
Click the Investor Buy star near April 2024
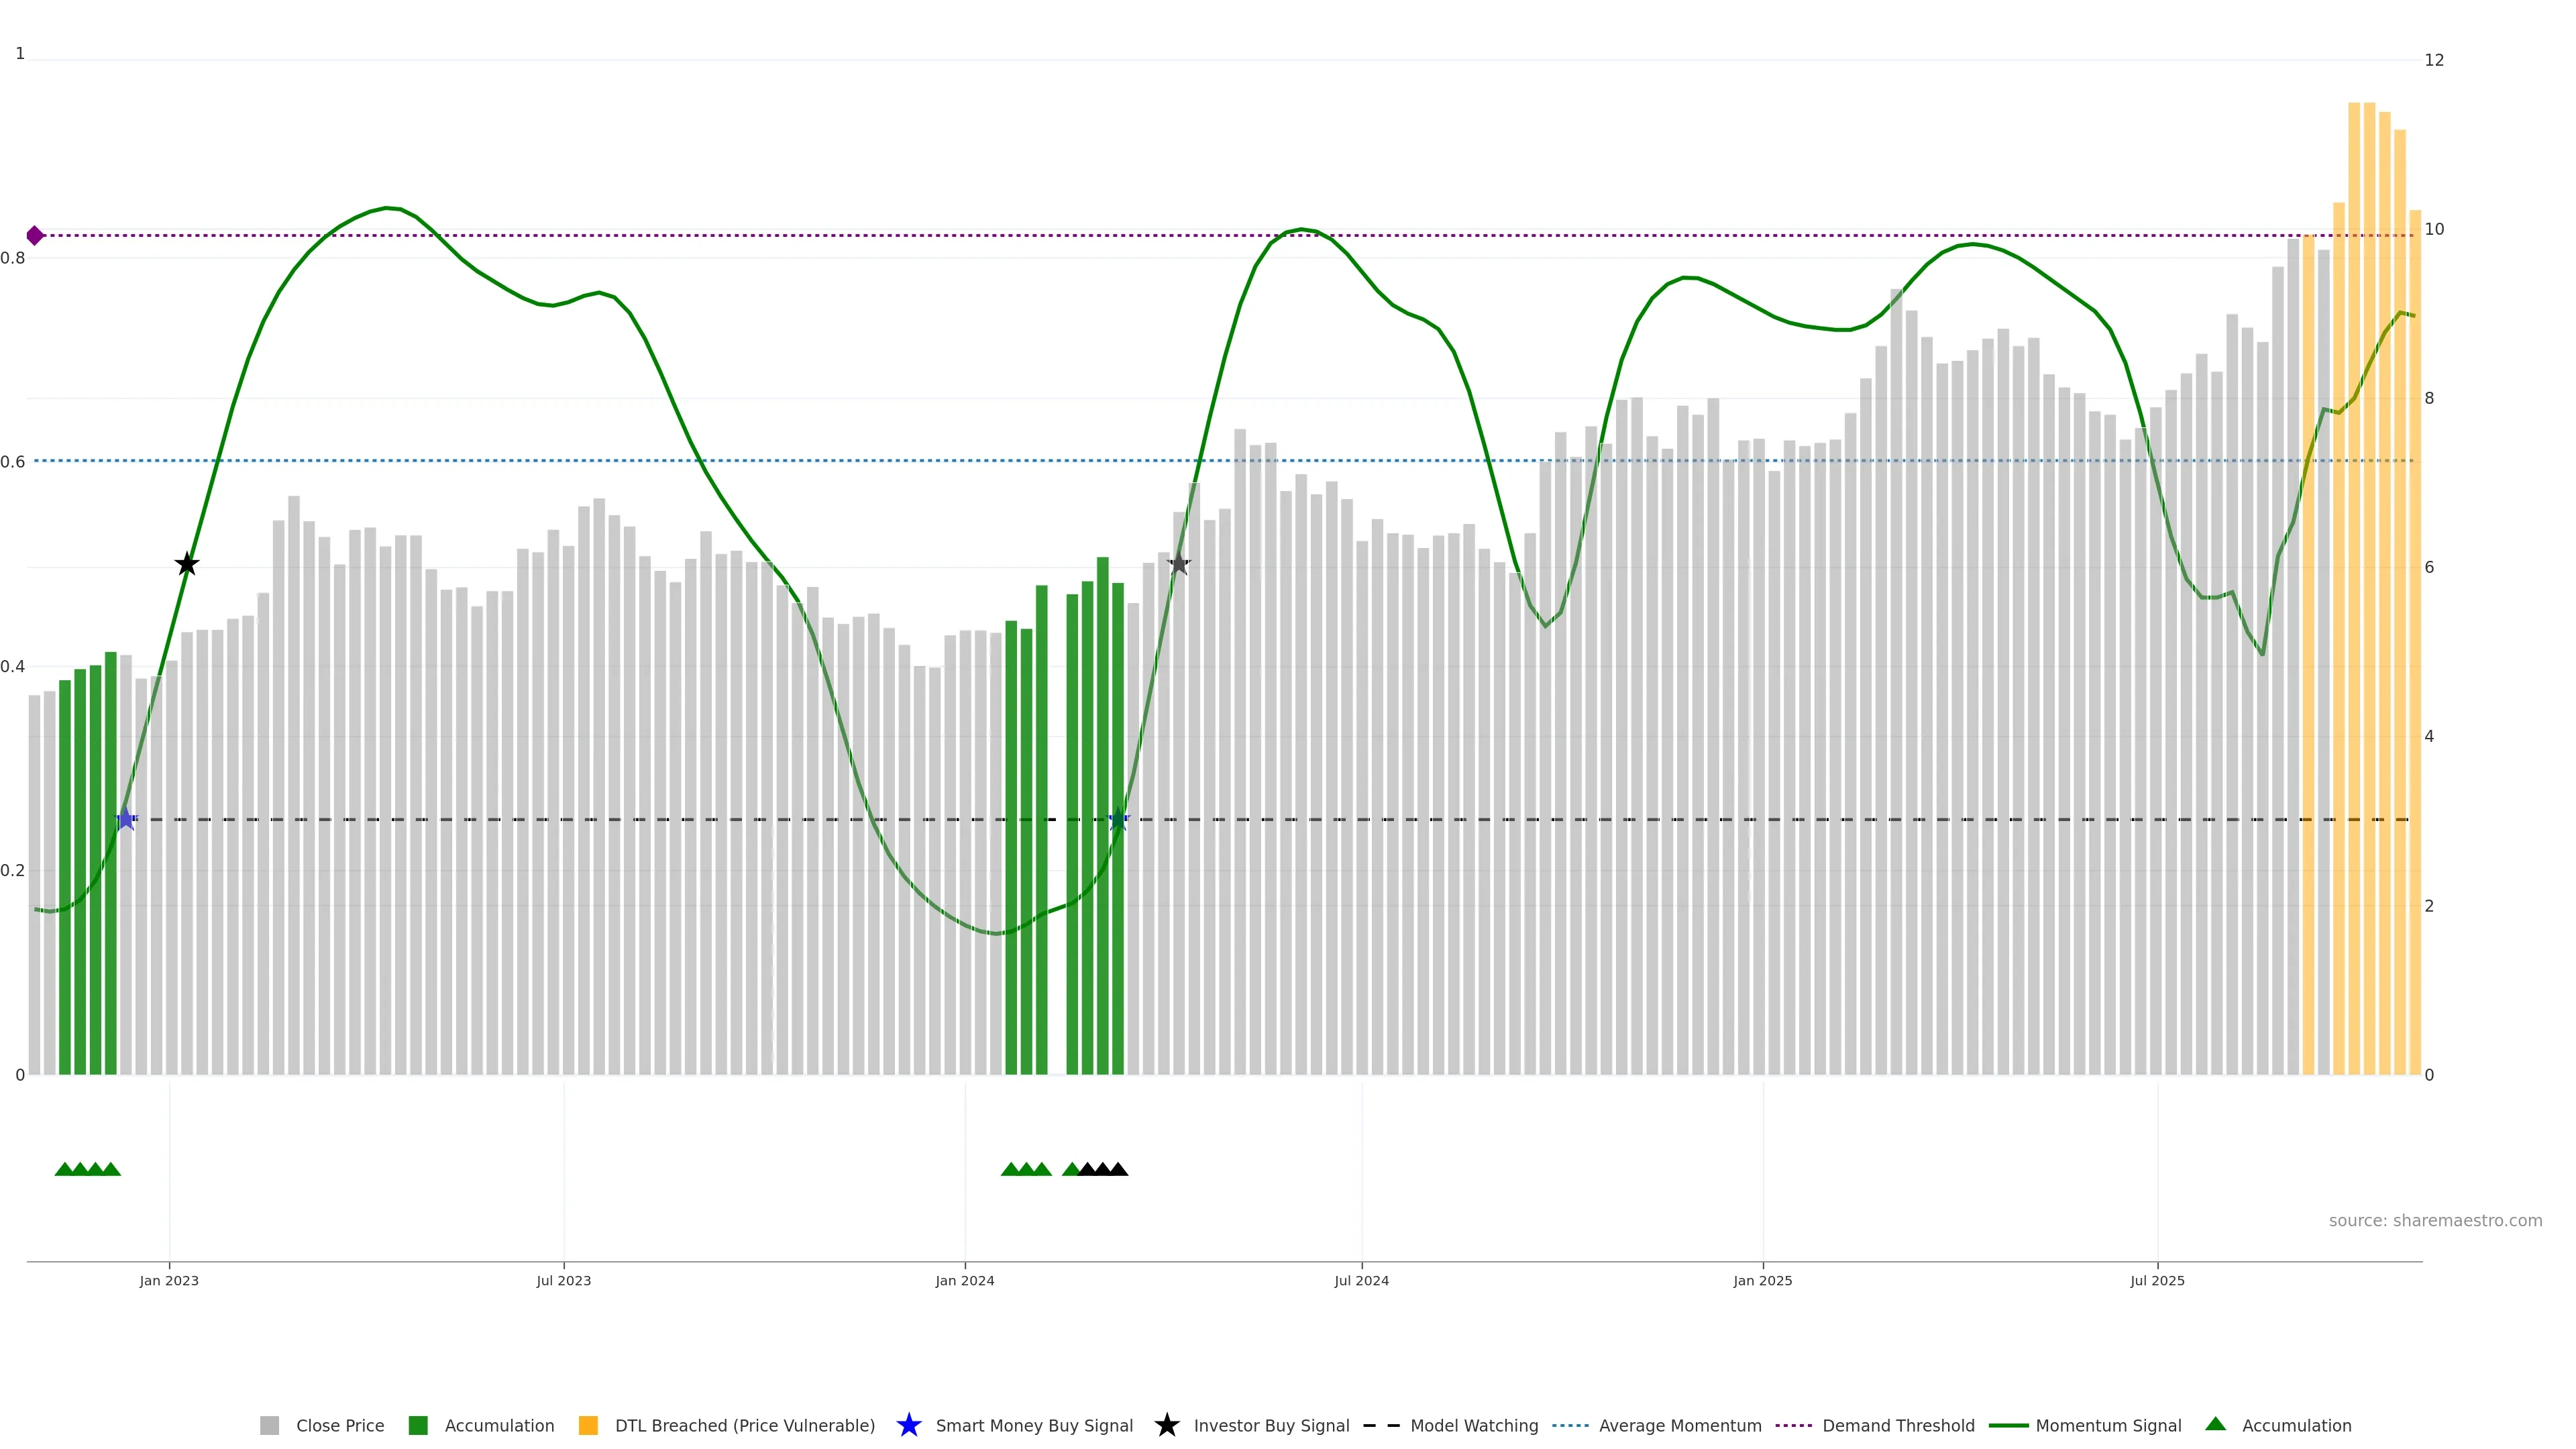pos(1179,565)
